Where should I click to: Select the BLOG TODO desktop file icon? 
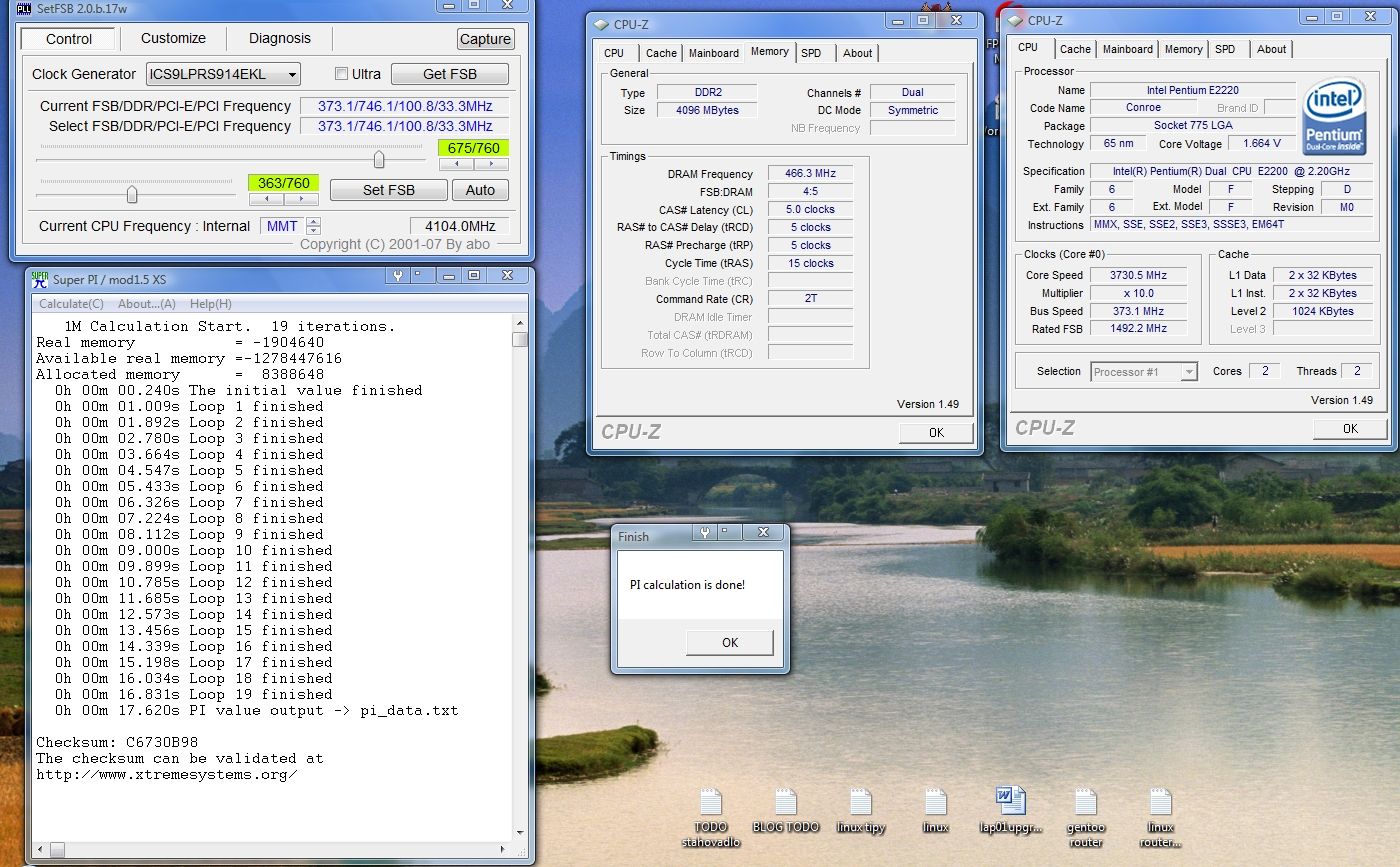click(785, 810)
